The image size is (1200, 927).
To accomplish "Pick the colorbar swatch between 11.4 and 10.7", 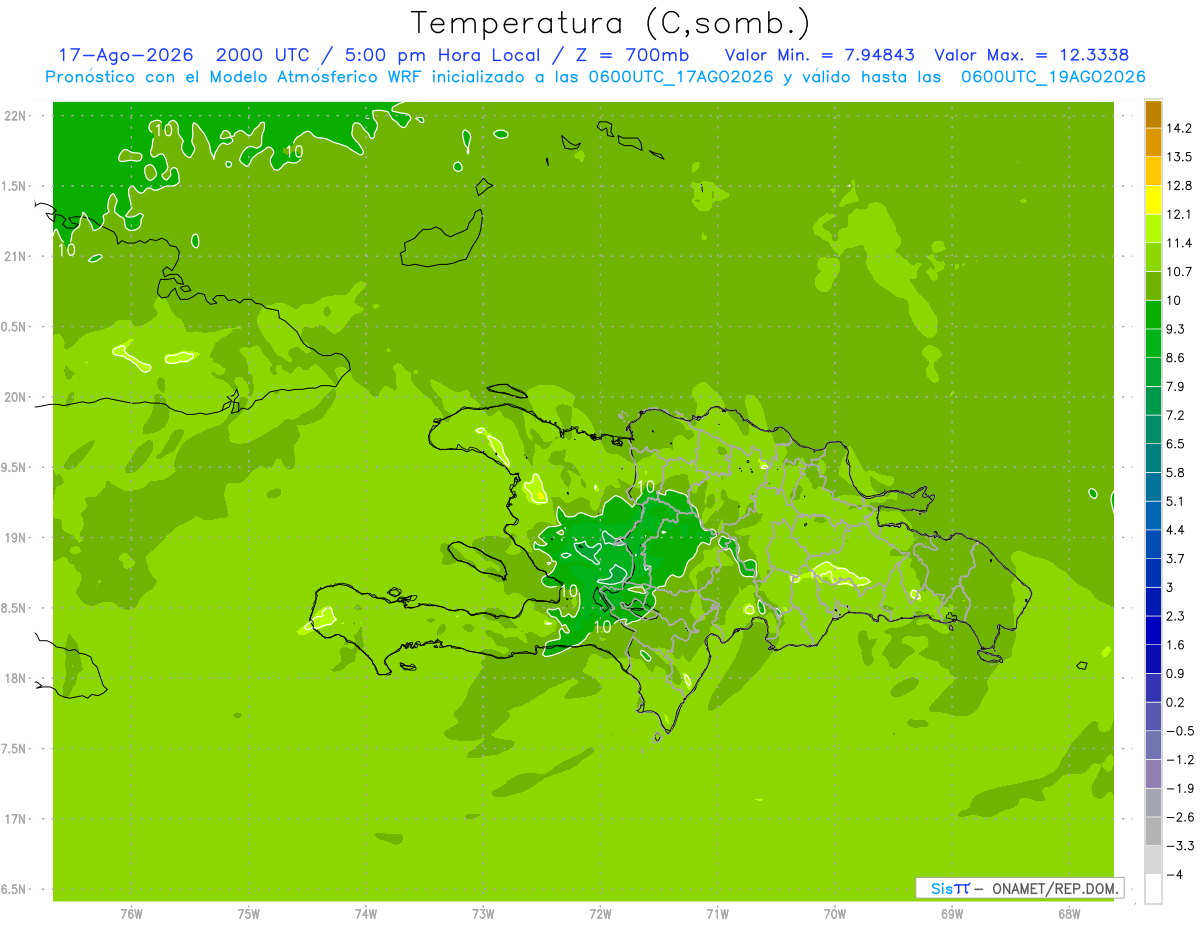I will tap(1153, 257).
